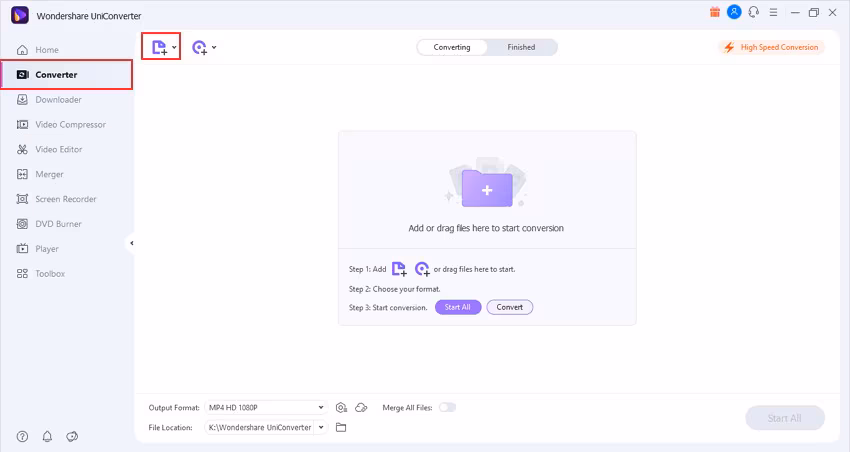Click the Toolbox grid icon
The image size is (850, 452).
(22, 274)
